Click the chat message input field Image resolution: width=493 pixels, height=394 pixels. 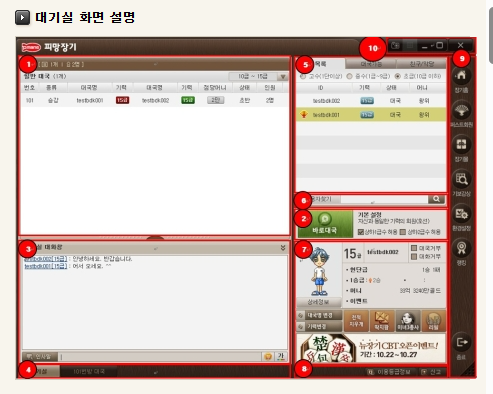[160, 357]
